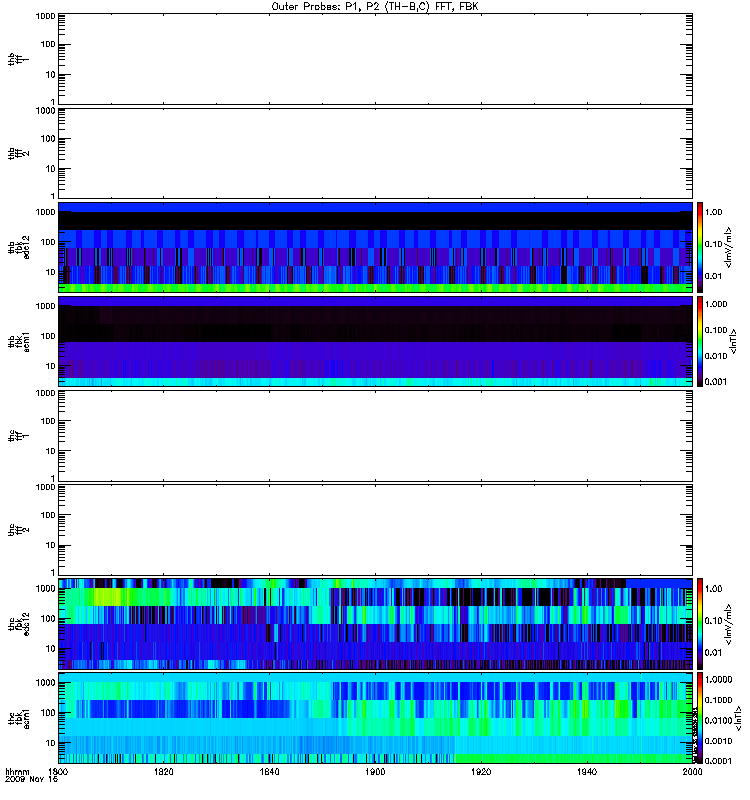
Task: Click the '1.000' value on thb scm1 colorbar
Action: point(716,304)
